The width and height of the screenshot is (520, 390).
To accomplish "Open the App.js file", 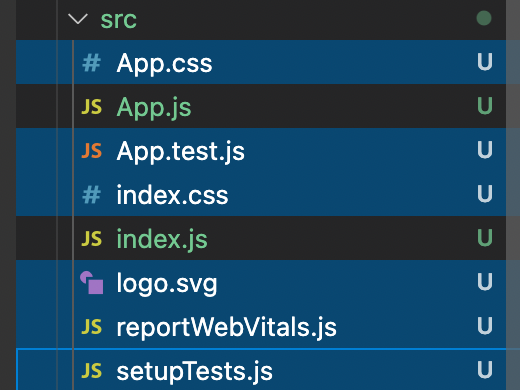I will tap(154, 108).
